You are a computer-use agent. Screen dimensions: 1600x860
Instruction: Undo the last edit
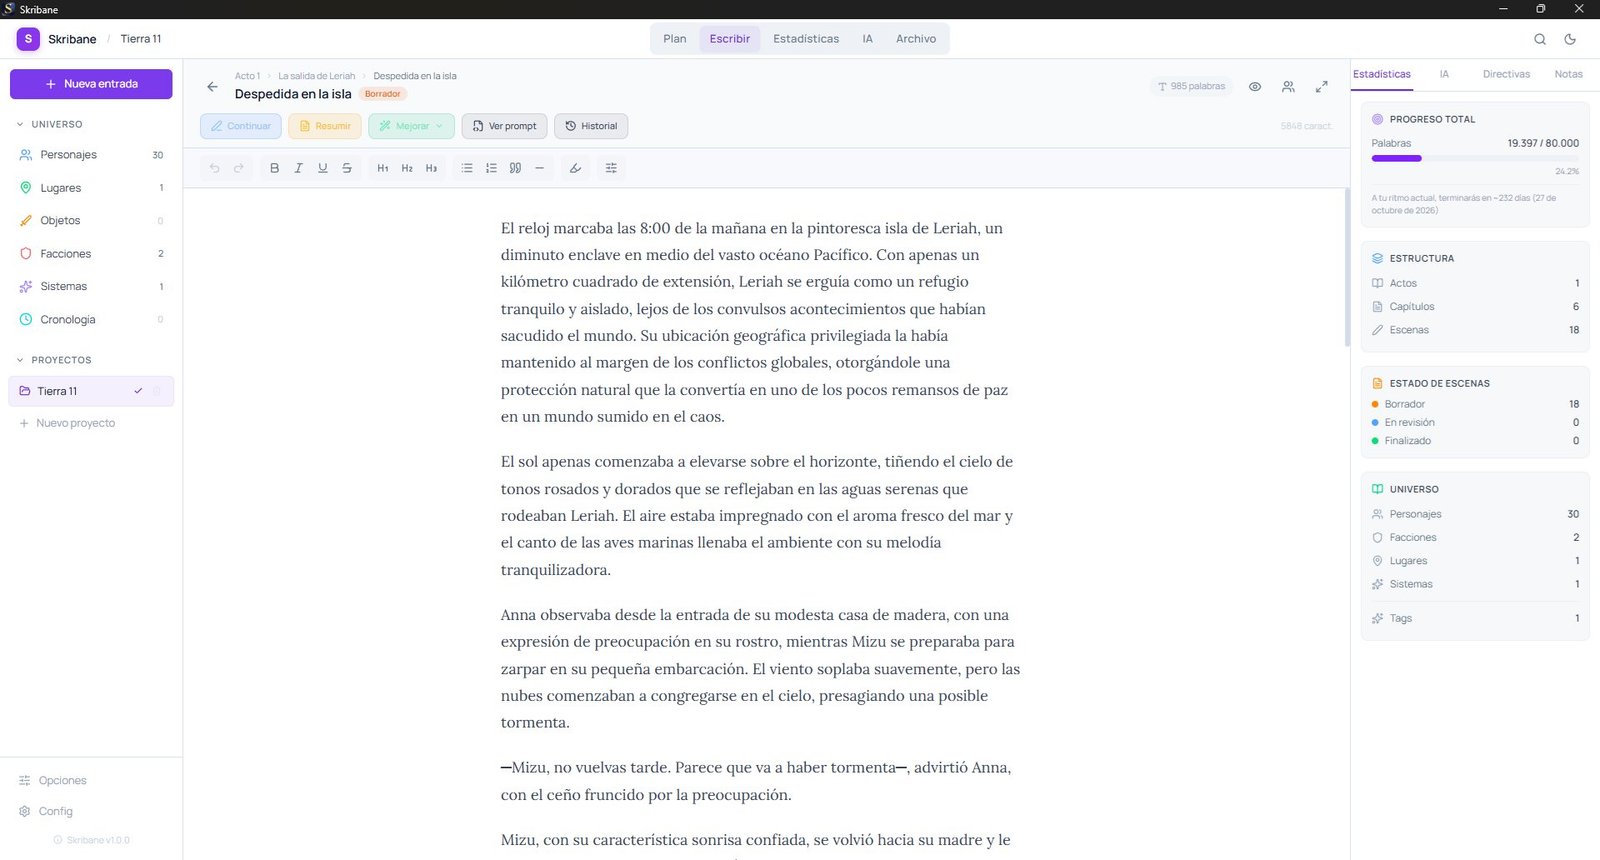pos(214,168)
